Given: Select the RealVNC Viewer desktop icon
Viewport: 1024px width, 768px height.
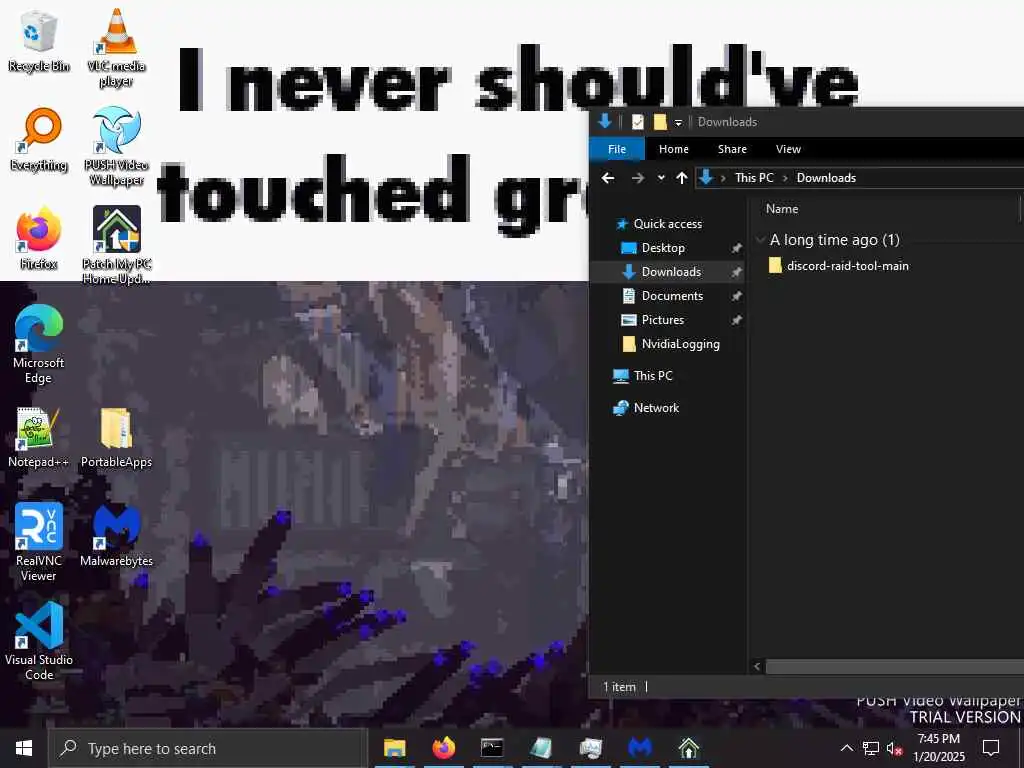Looking at the screenshot, I should tap(39, 542).
